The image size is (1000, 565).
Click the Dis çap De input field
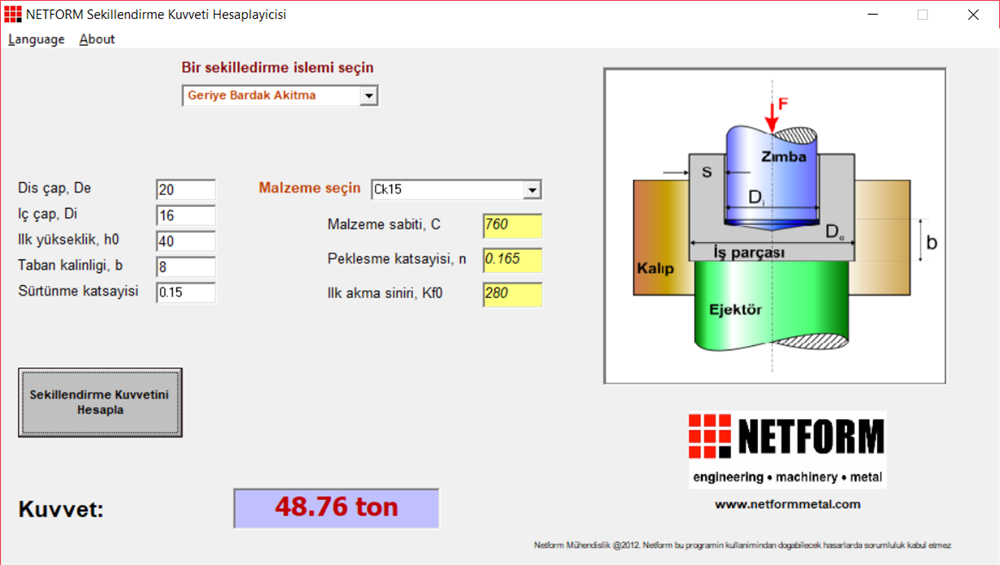(186, 190)
